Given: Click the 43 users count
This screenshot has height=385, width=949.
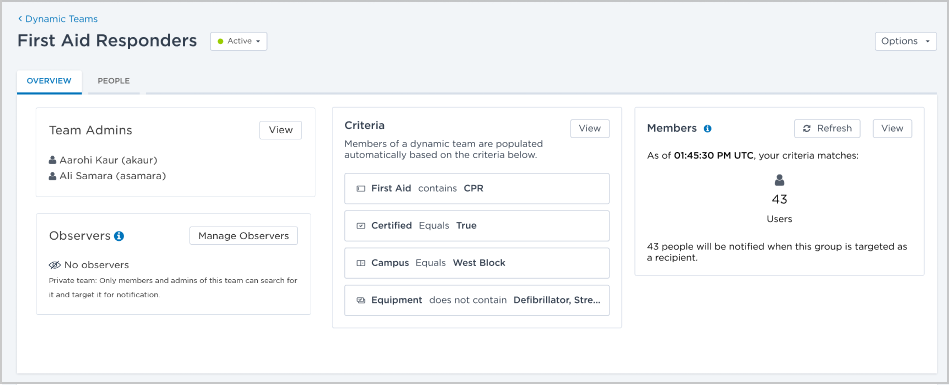Looking at the screenshot, I should (x=780, y=199).
